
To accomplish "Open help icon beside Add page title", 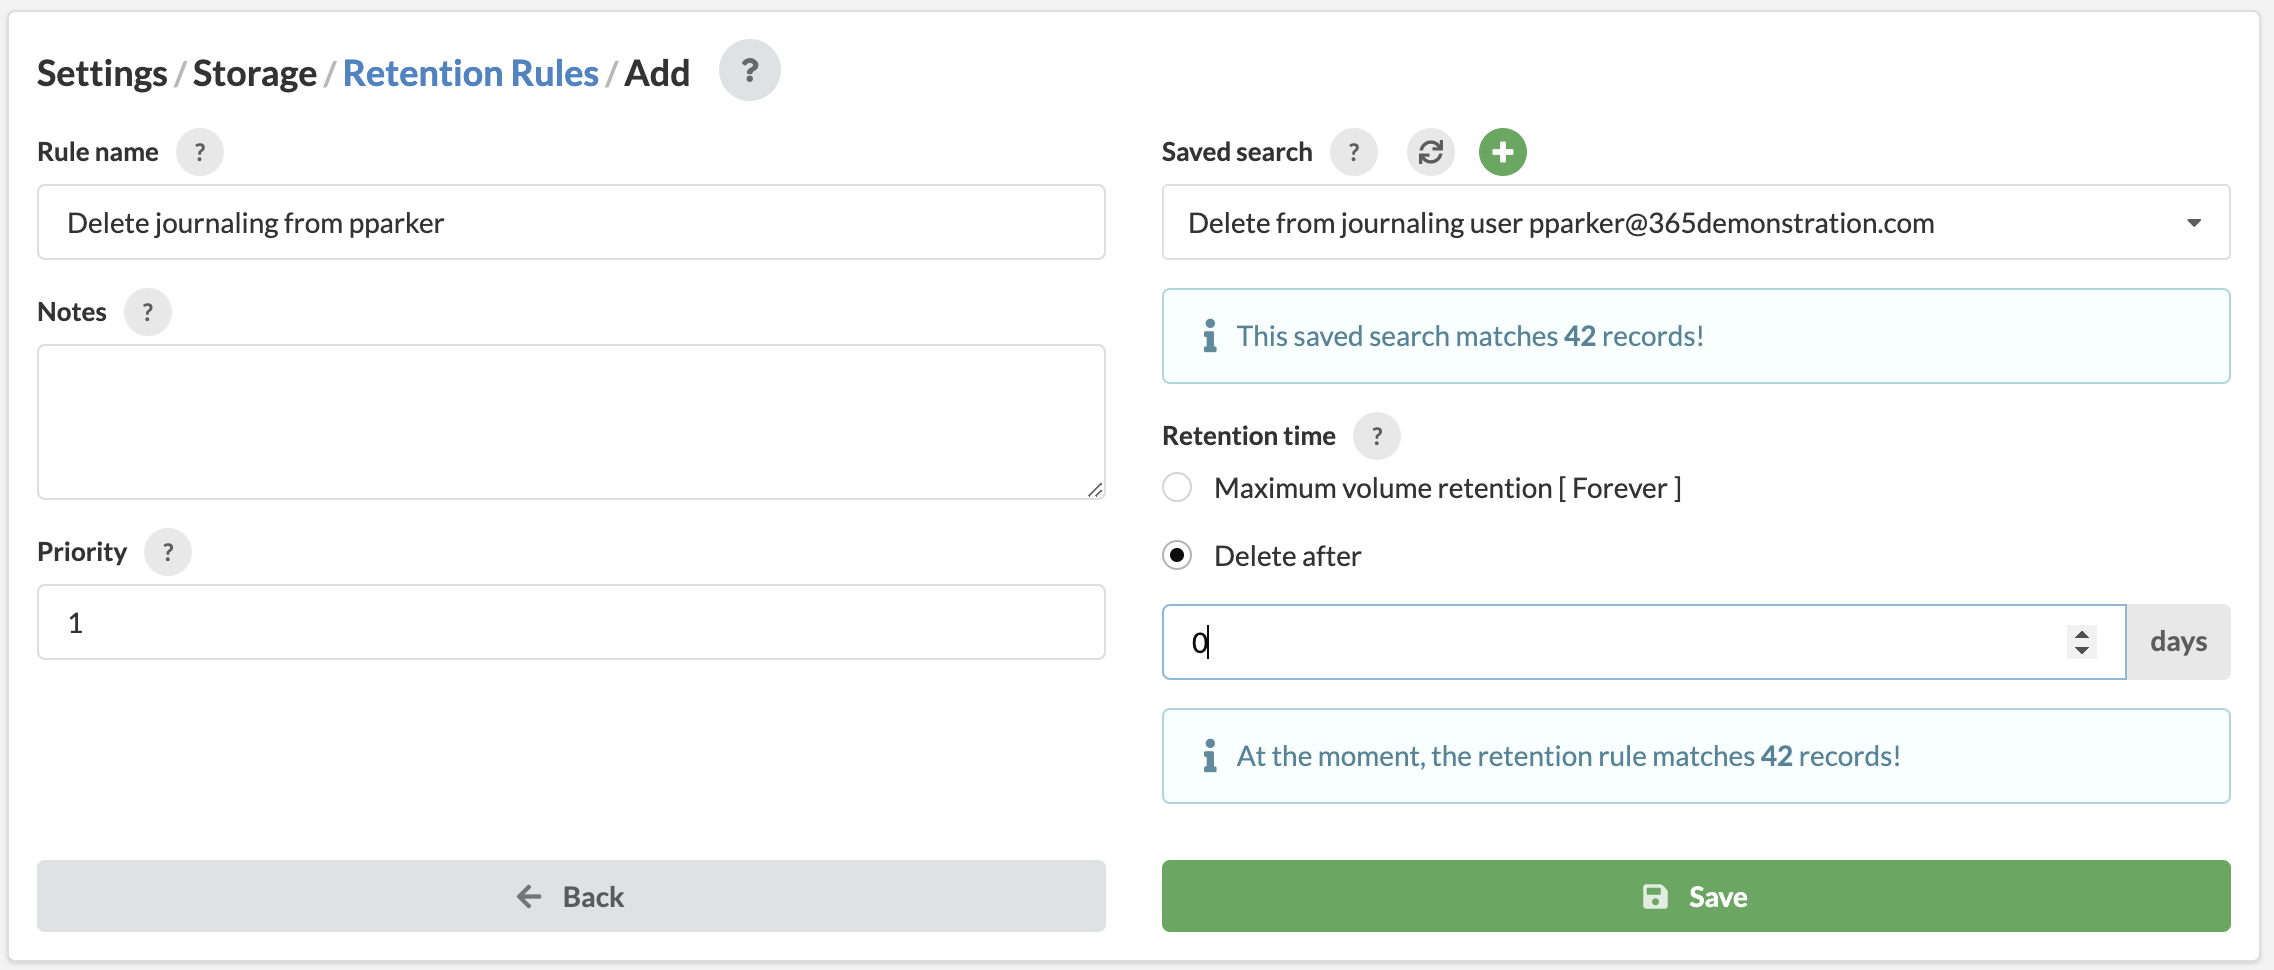I will pos(749,71).
